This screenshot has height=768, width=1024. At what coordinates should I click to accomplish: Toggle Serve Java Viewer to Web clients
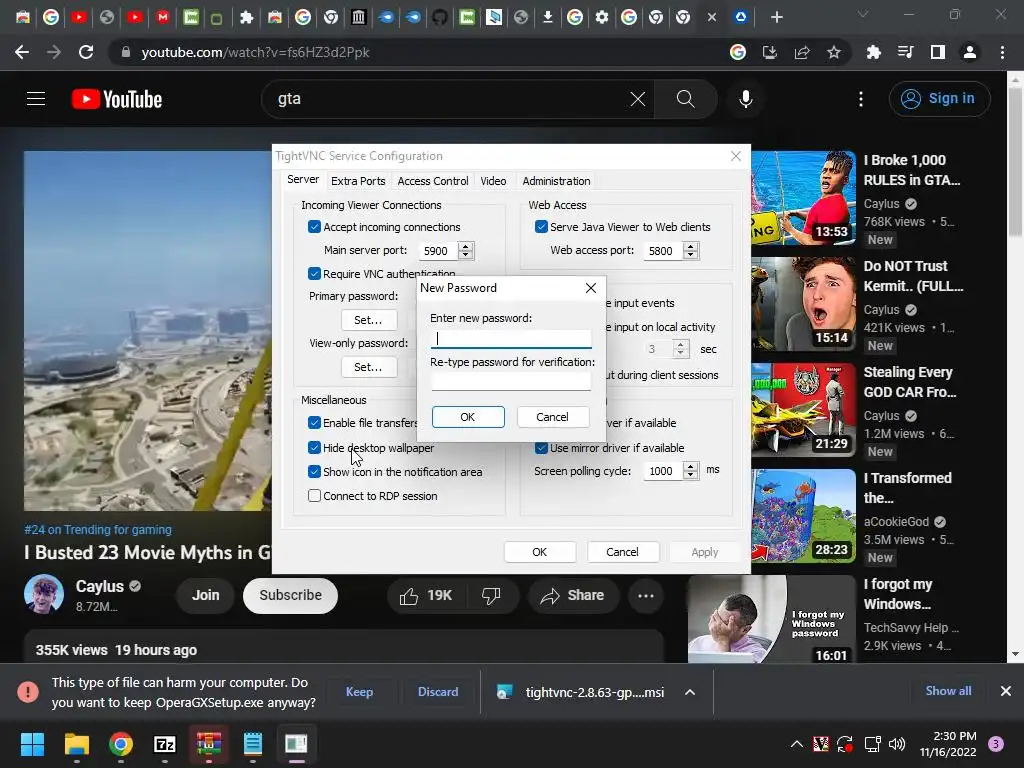(541, 227)
